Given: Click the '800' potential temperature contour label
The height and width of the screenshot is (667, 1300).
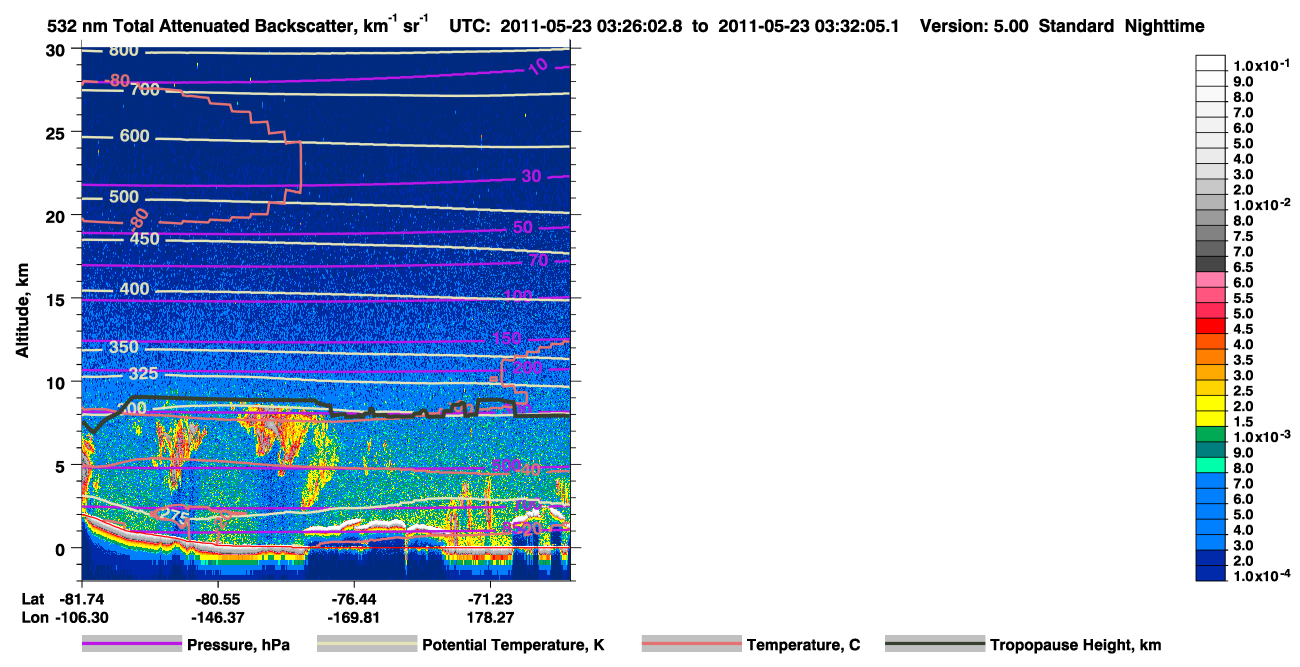Looking at the screenshot, I should point(123,51).
